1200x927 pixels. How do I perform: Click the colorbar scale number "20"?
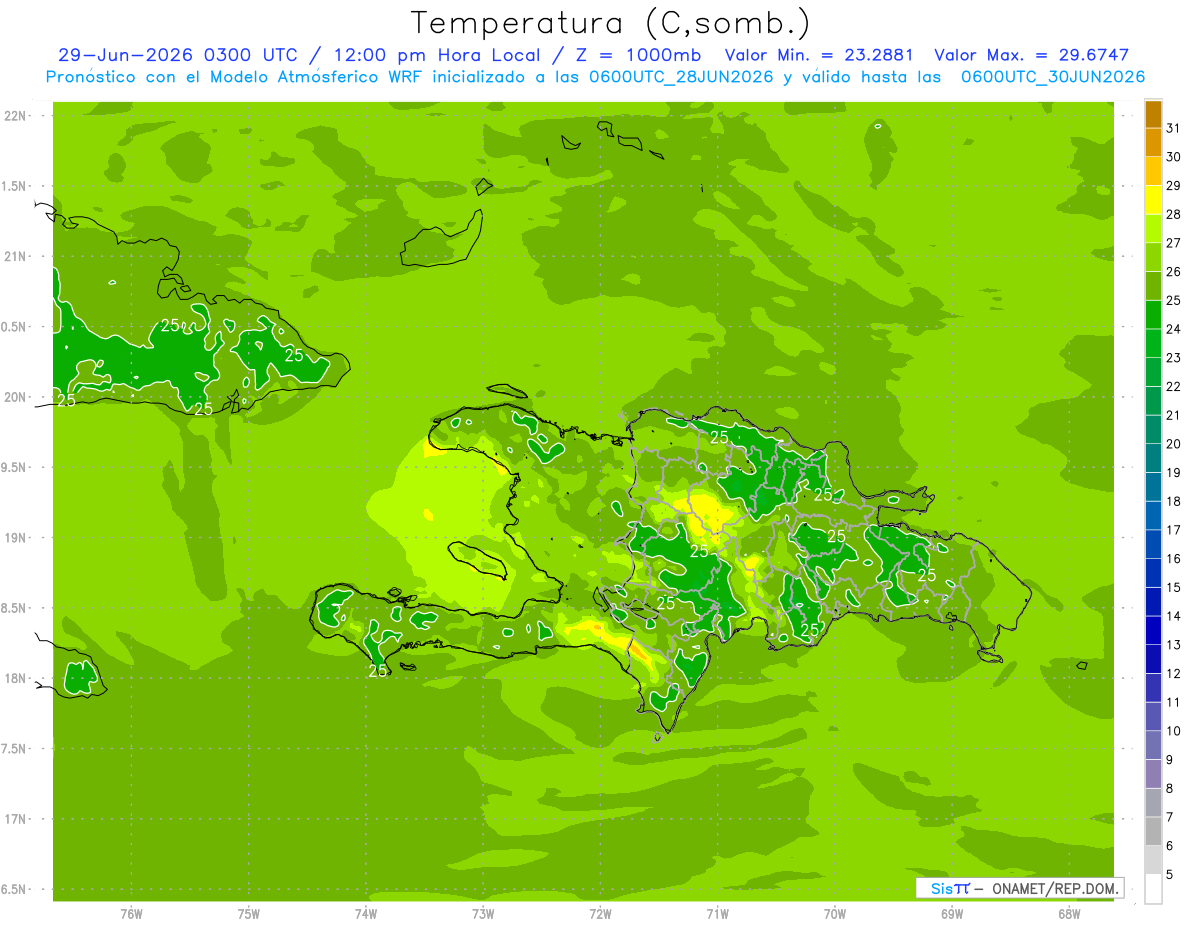[1174, 444]
